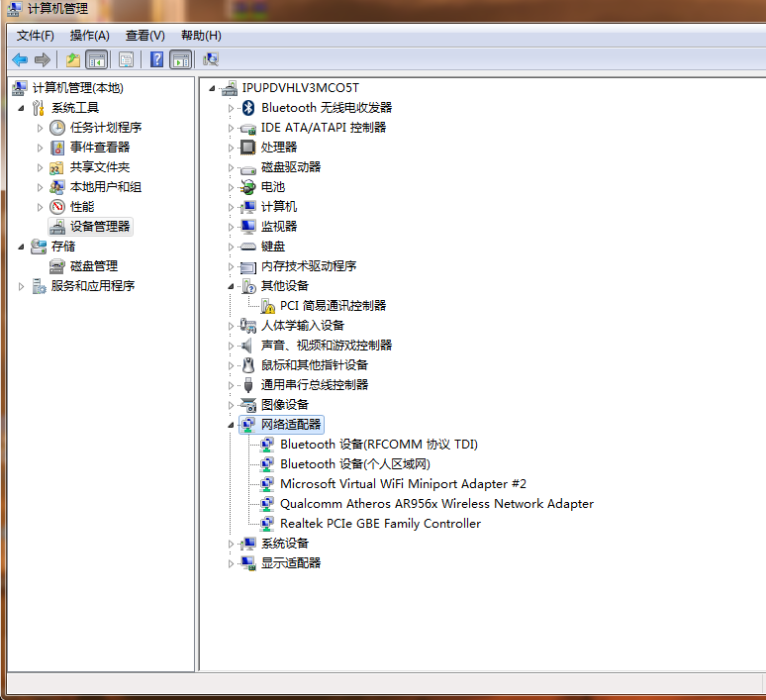Click the 显示适配器 display icon
The height and width of the screenshot is (700, 766).
pos(248,563)
